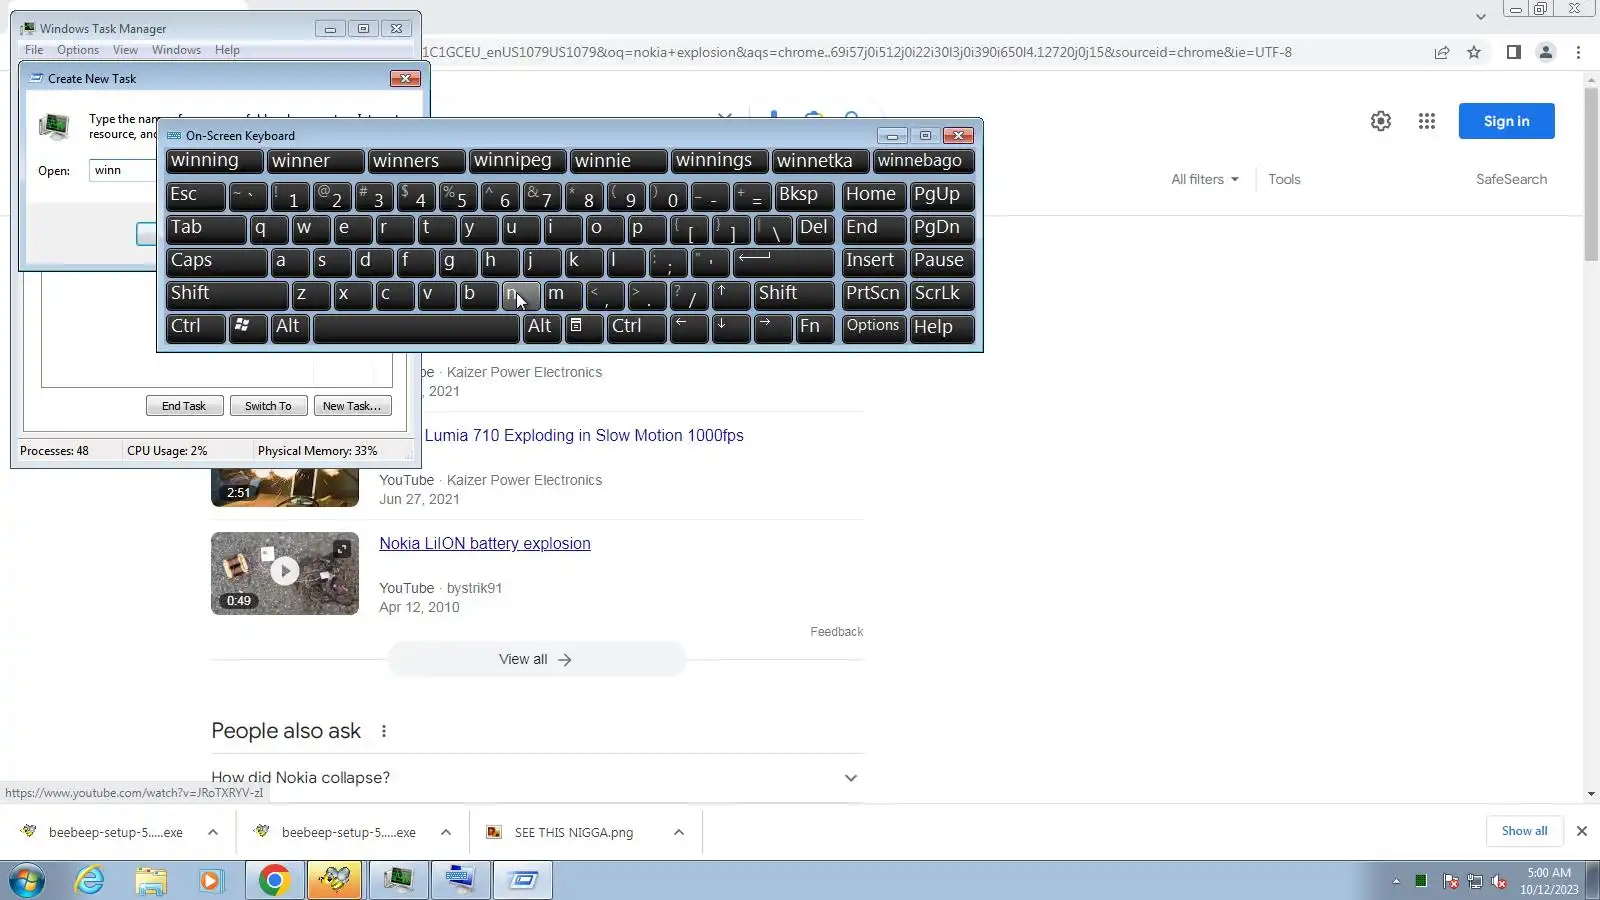
Task: Open File menu in Task Manager
Action: (x=34, y=50)
